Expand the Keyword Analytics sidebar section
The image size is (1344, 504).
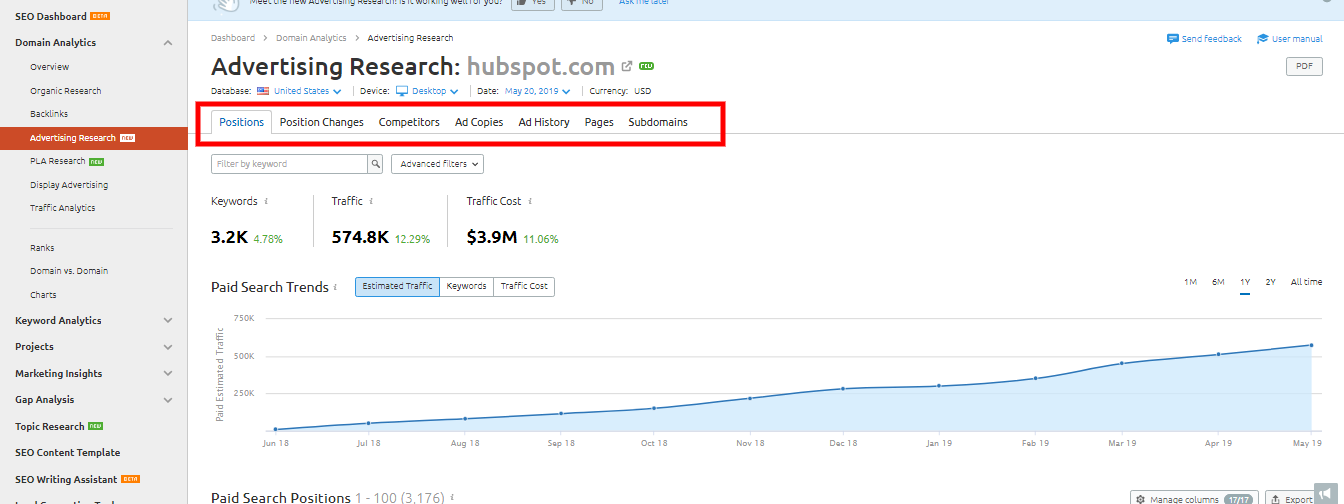click(168, 321)
